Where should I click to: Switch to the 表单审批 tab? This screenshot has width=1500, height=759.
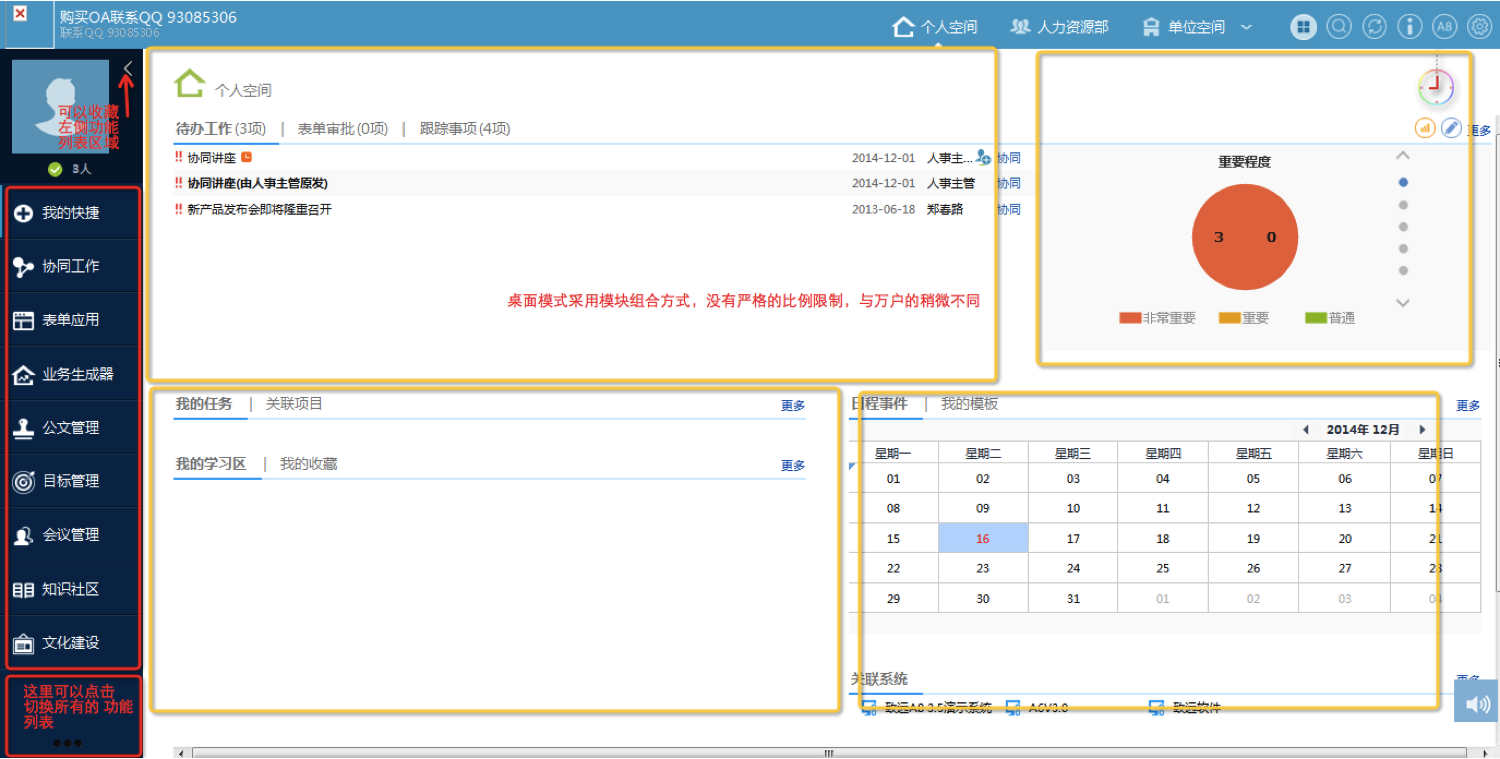342,129
